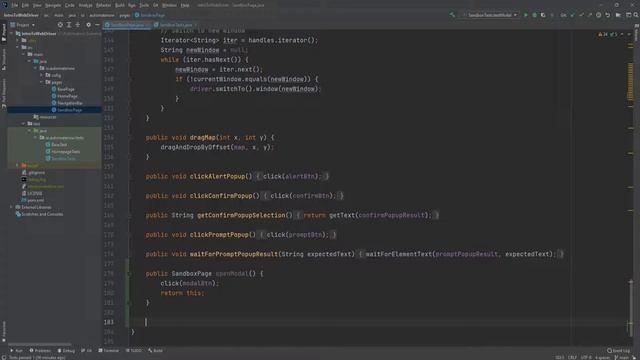Open the Build tool window

click(156, 351)
